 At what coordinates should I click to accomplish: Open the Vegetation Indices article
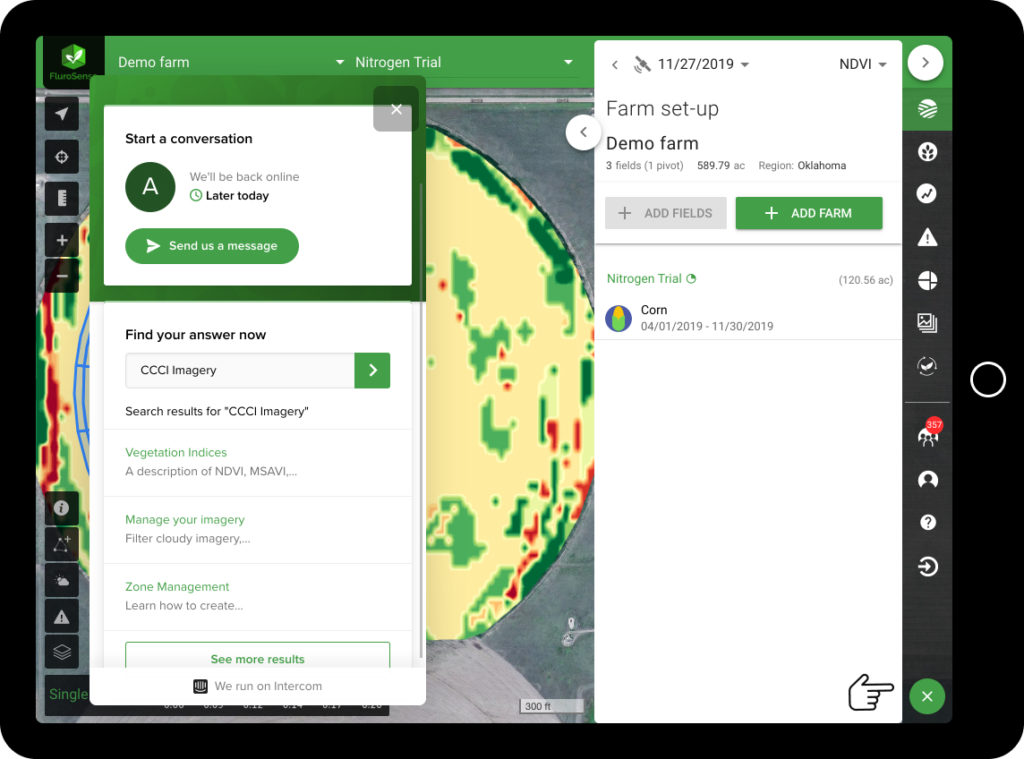257,462
